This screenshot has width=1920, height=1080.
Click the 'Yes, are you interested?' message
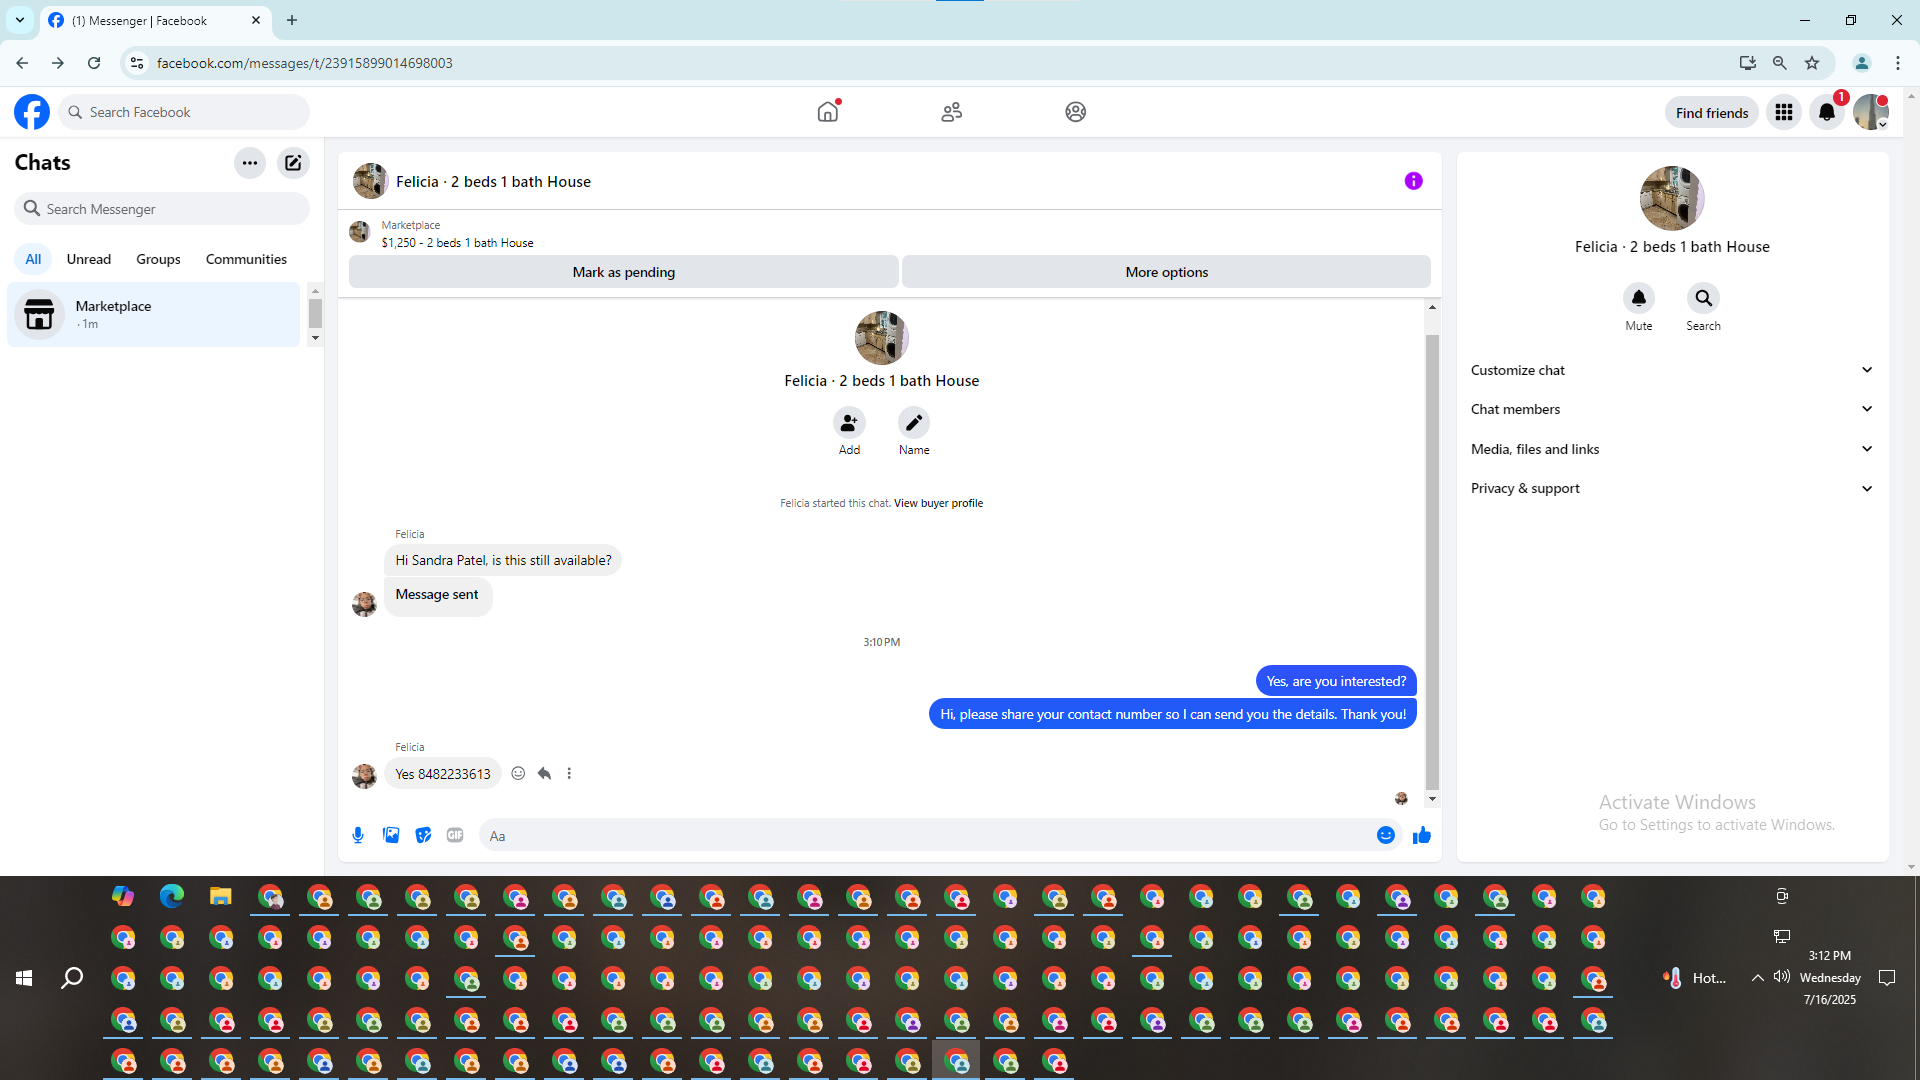(x=1336, y=681)
